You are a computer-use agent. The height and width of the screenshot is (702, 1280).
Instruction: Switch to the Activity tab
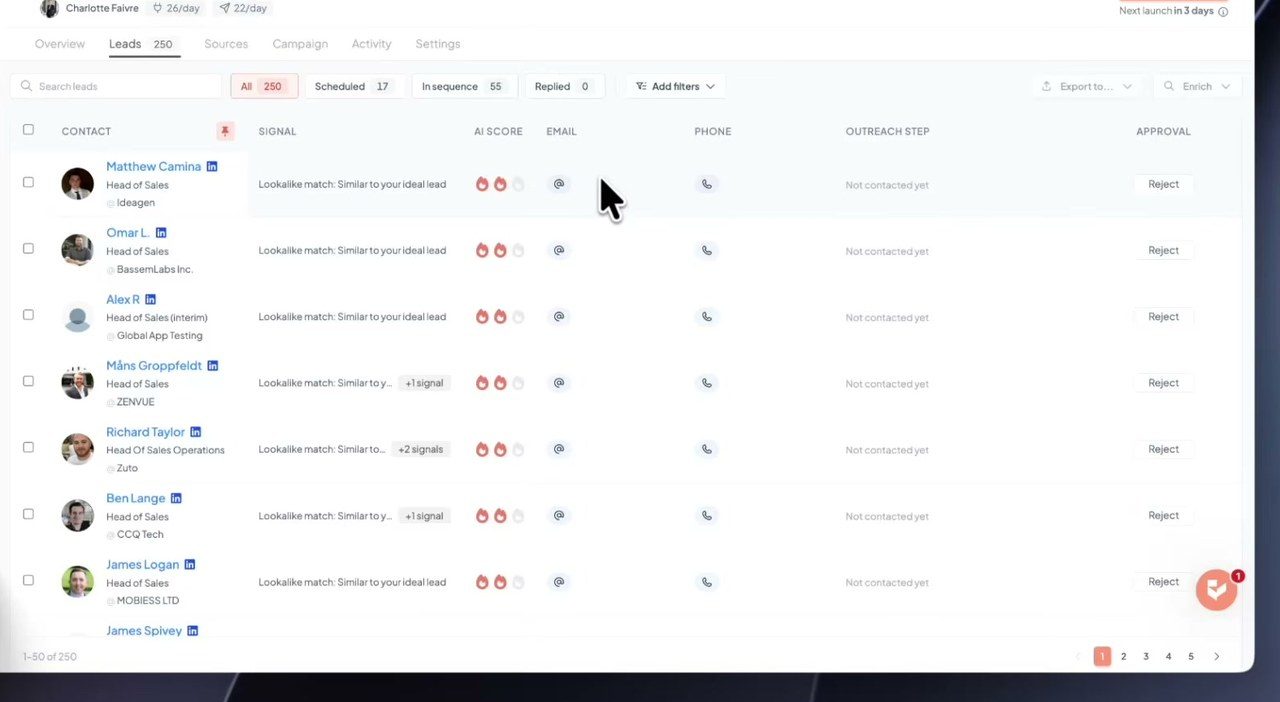point(371,44)
